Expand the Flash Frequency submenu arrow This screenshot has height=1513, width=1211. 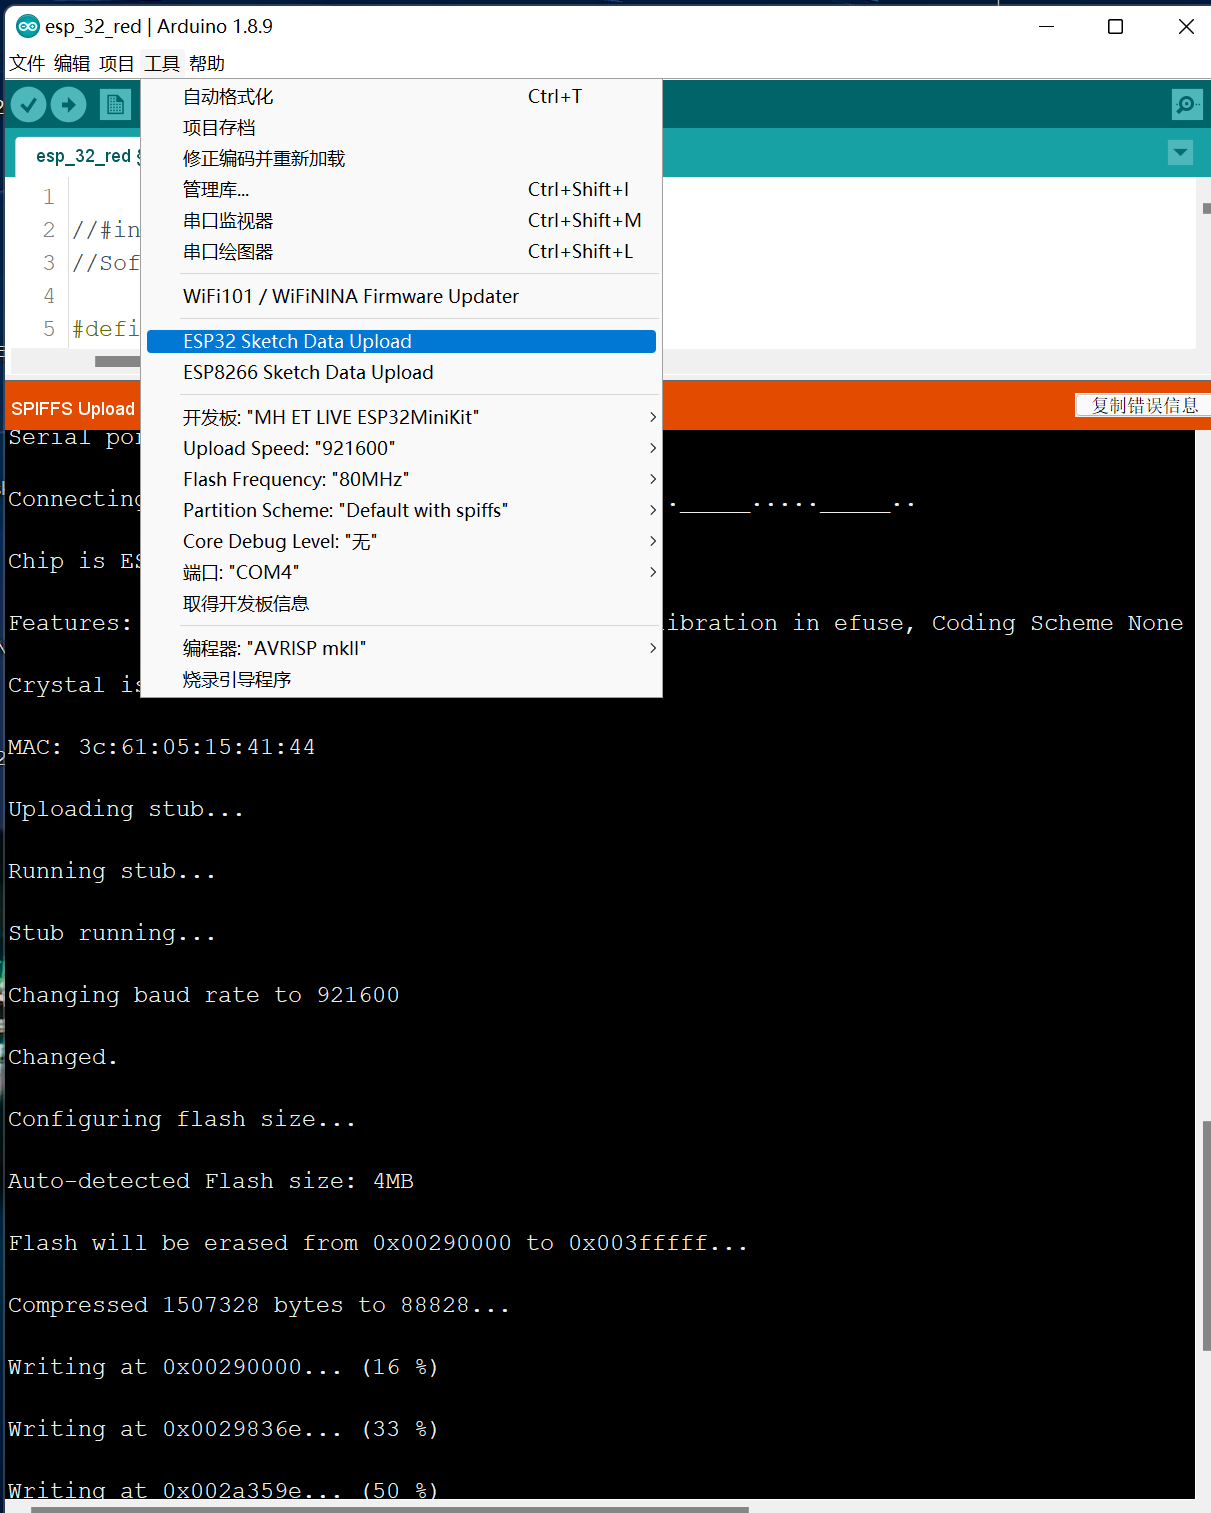click(x=652, y=479)
